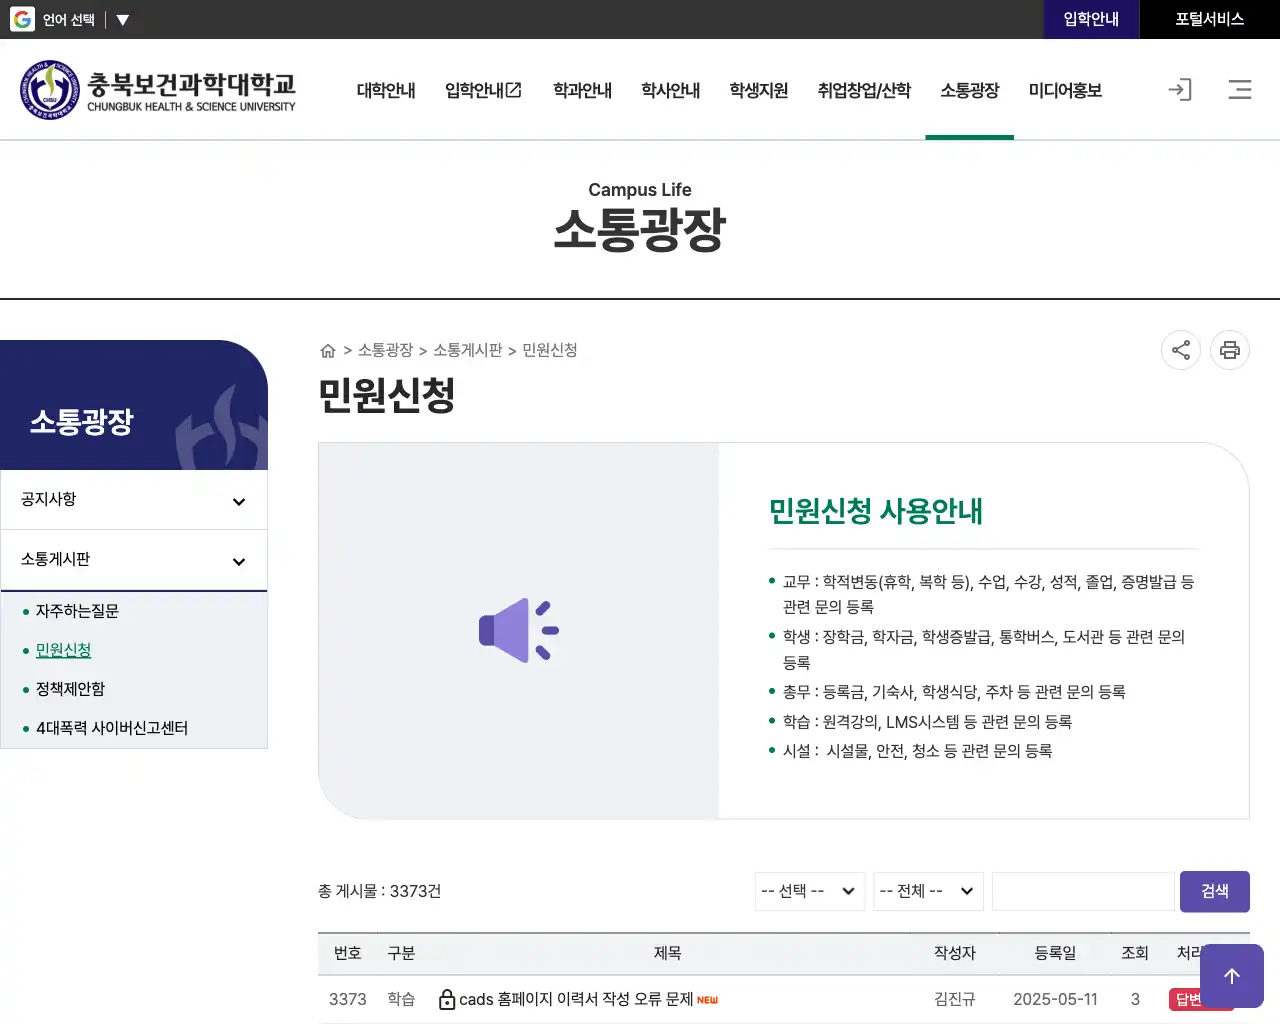1280x1024 pixels.
Task: Open the 소통광장 main menu
Action: 970,90
